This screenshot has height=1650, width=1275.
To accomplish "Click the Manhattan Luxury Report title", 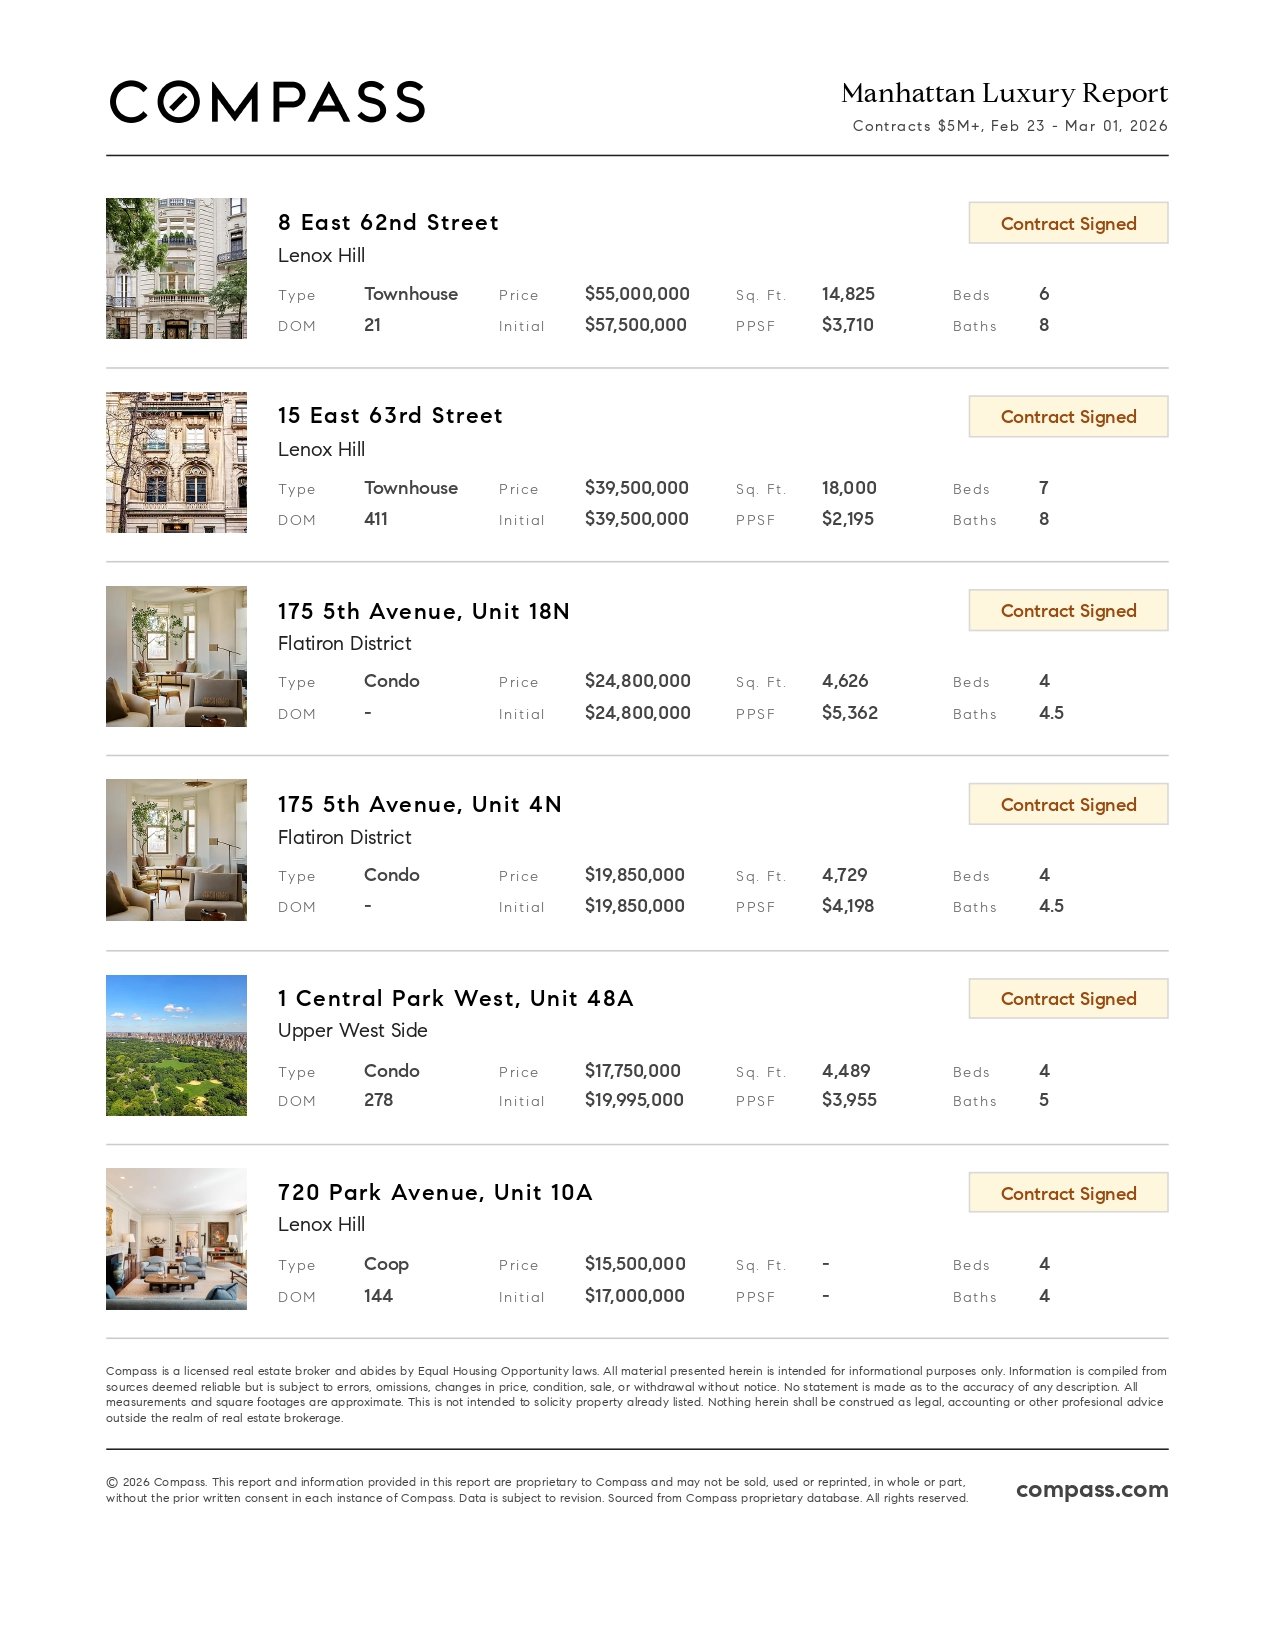I will 1004,93.
